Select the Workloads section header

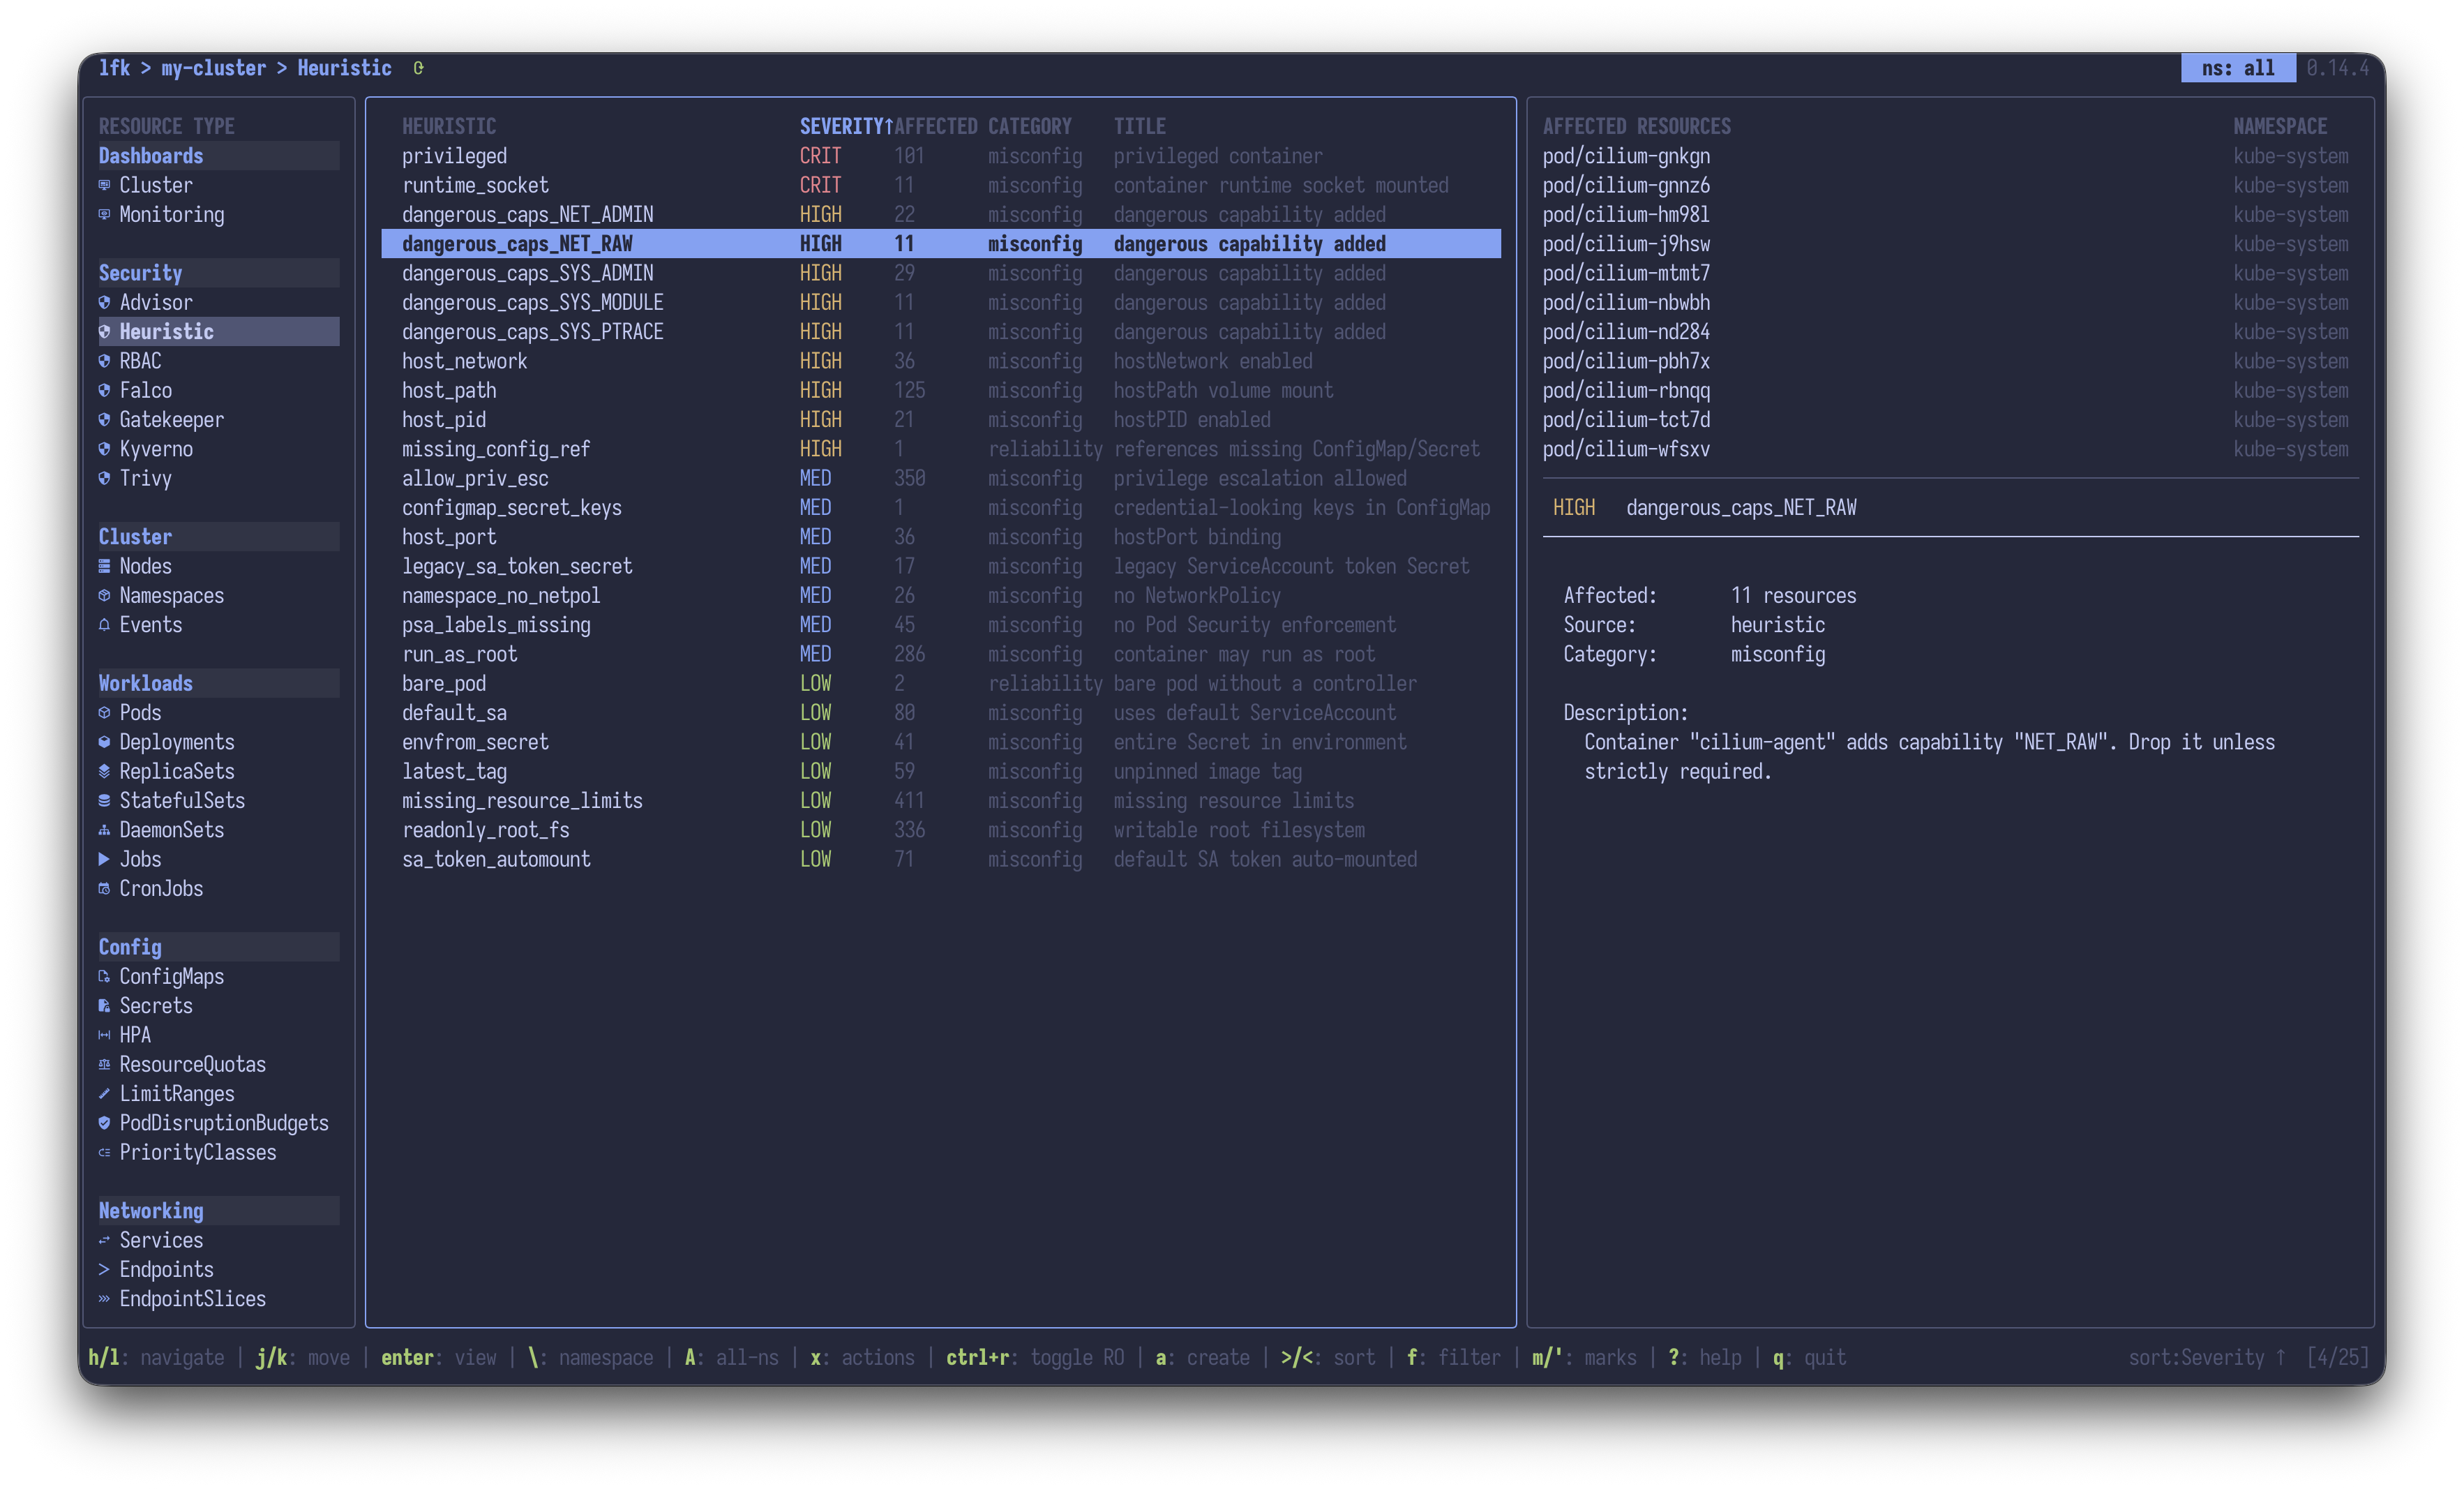tap(218, 683)
